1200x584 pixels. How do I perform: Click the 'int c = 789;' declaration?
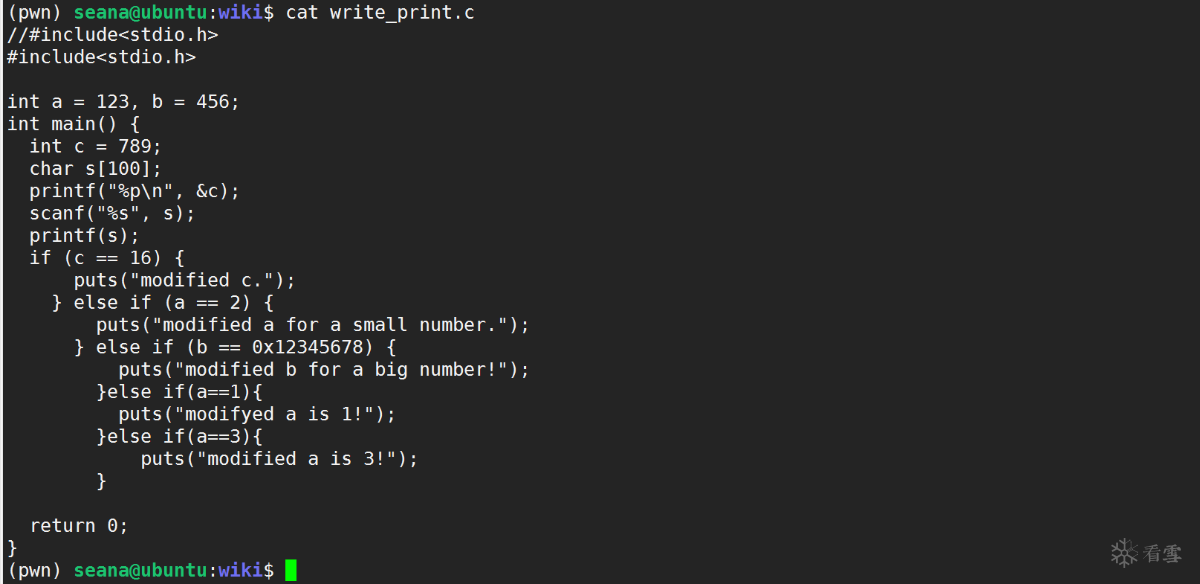pos(95,146)
